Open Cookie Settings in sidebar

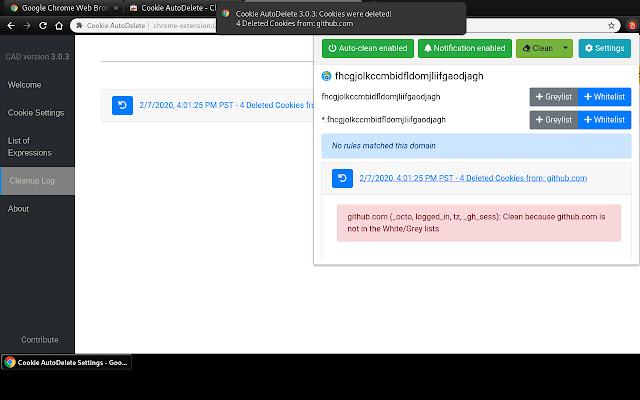[x=37, y=113]
